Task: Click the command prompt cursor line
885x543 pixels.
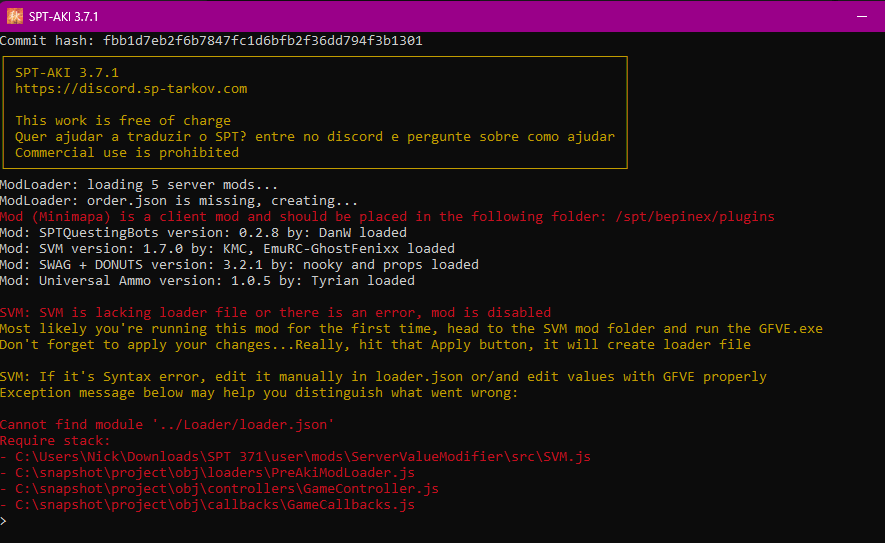Action: pos(3,520)
